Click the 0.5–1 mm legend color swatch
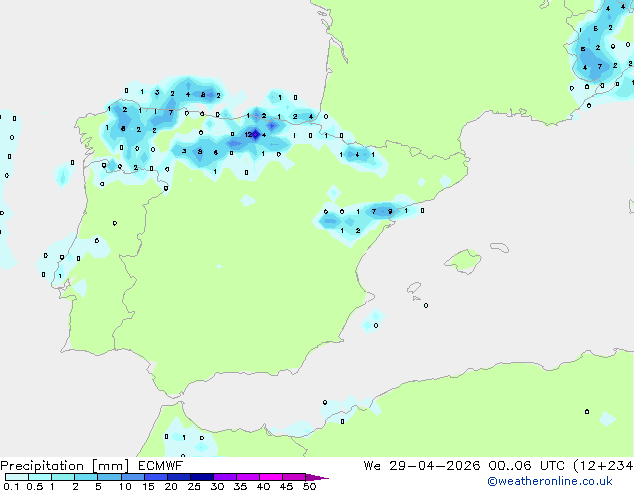Viewport: 634px width, 490px height. point(40,477)
